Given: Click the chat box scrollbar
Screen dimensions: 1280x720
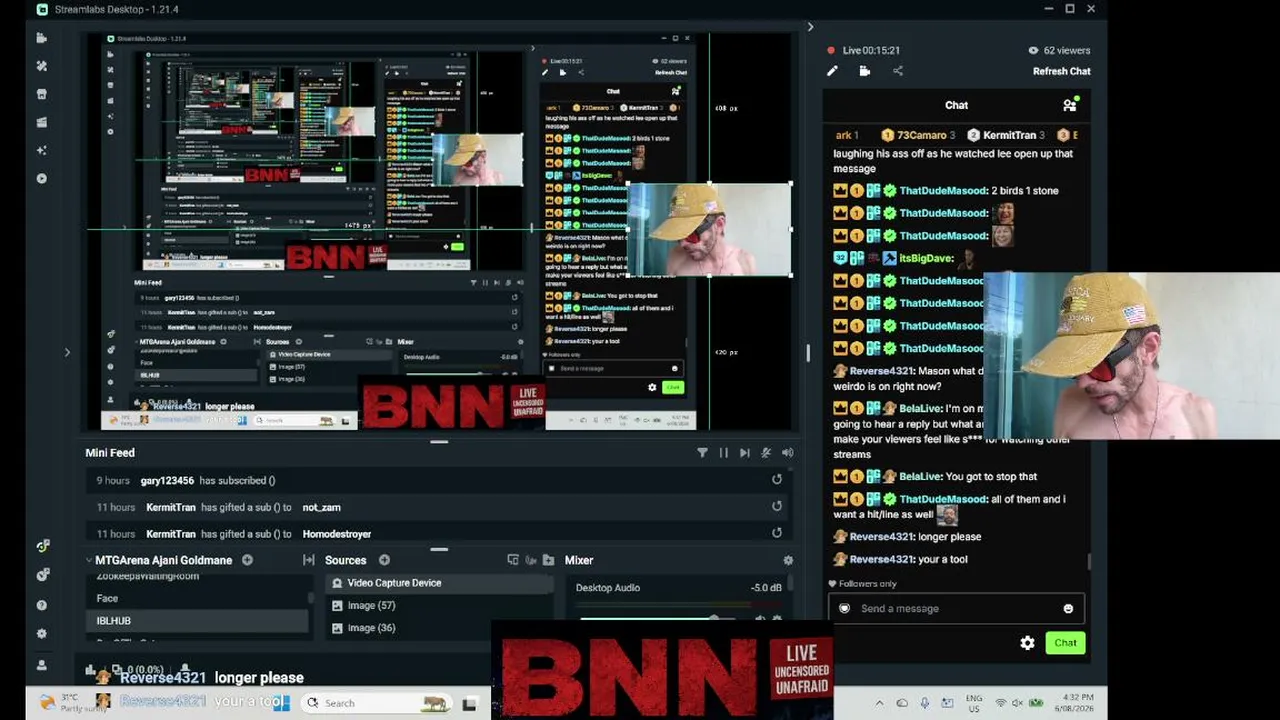Looking at the screenshot, I should [1090, 560].
